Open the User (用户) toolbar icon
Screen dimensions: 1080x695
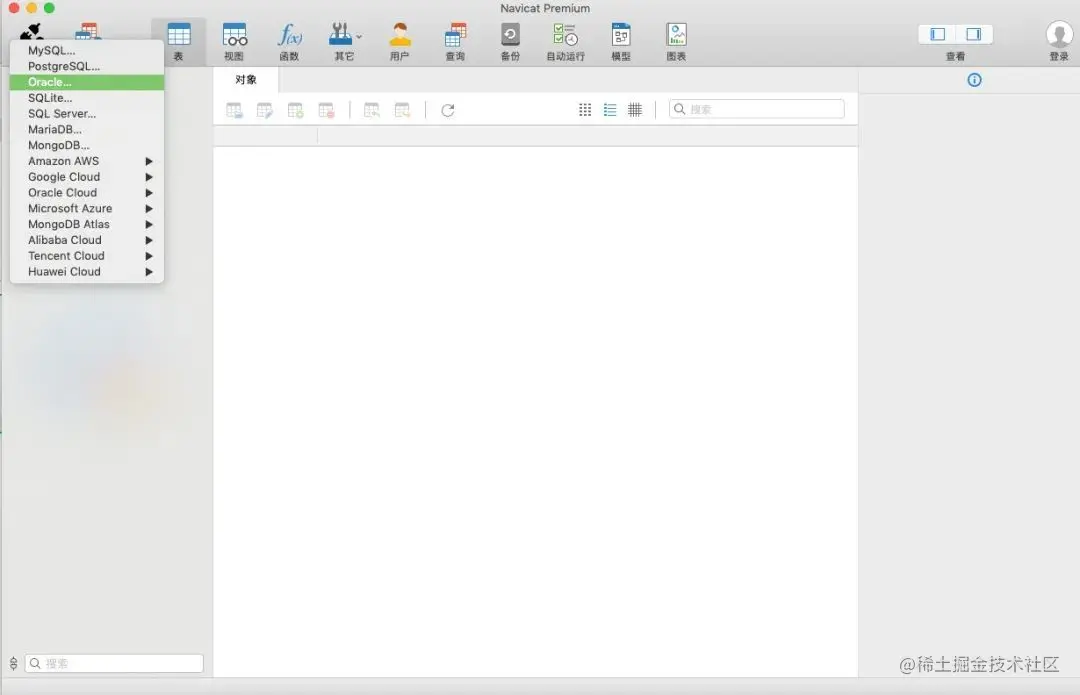[x=399, y=41]
